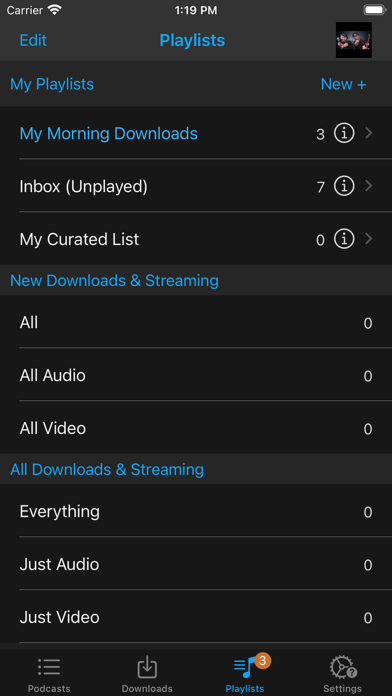
Task: Create a playlist with New +
Action: [343, 84]
